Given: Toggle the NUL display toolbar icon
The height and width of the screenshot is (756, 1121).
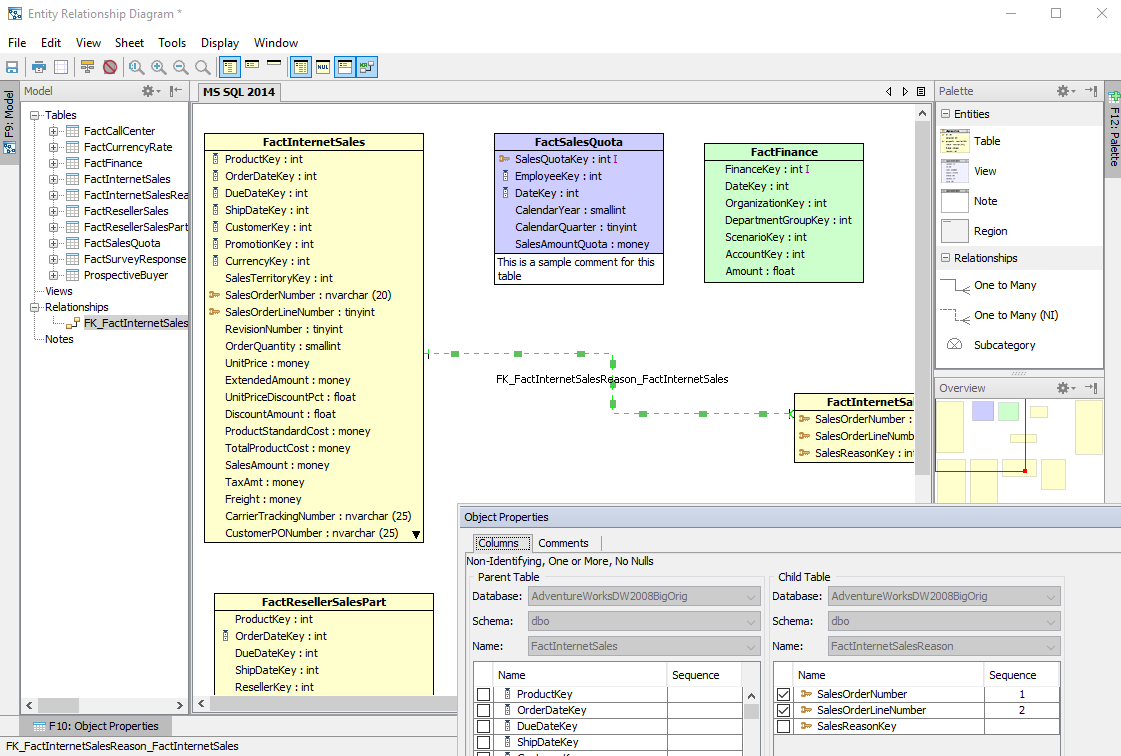Looking at the screenshot, I should pos(323,67).
